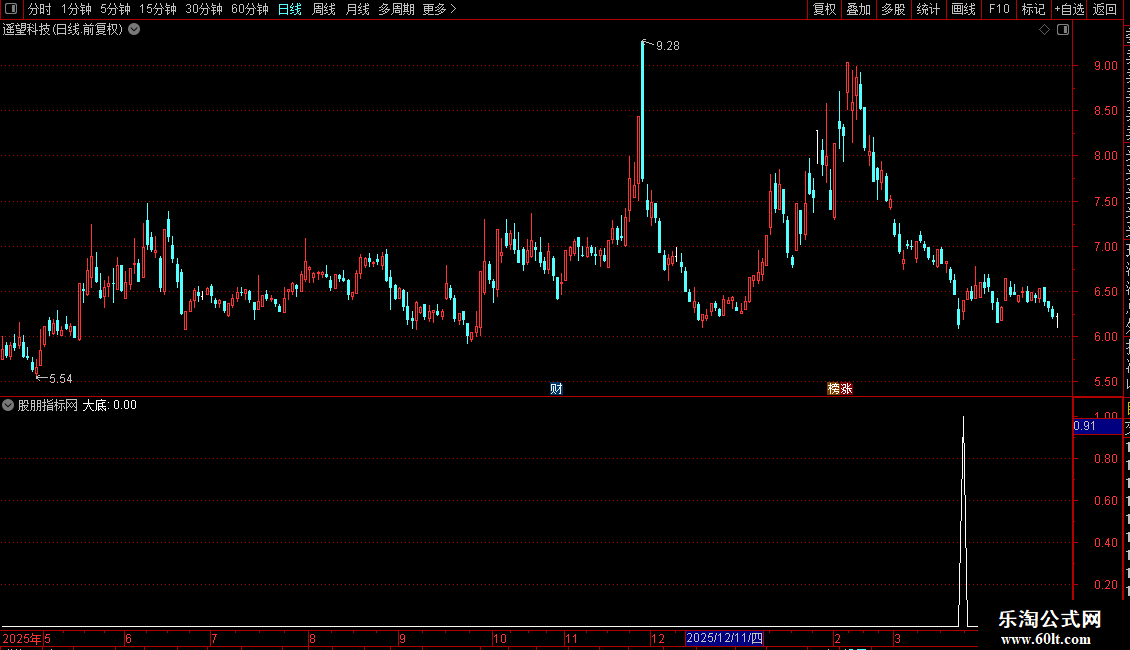Open 画线 drawing tools
The height and width of the screenshot is (650, 1130).
(964, 9)
